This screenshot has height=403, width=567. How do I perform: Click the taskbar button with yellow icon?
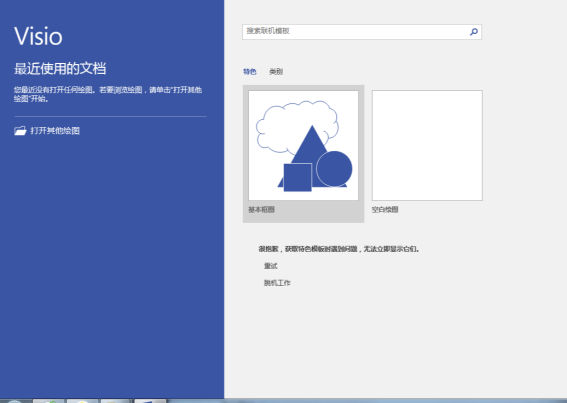[82, 401]
